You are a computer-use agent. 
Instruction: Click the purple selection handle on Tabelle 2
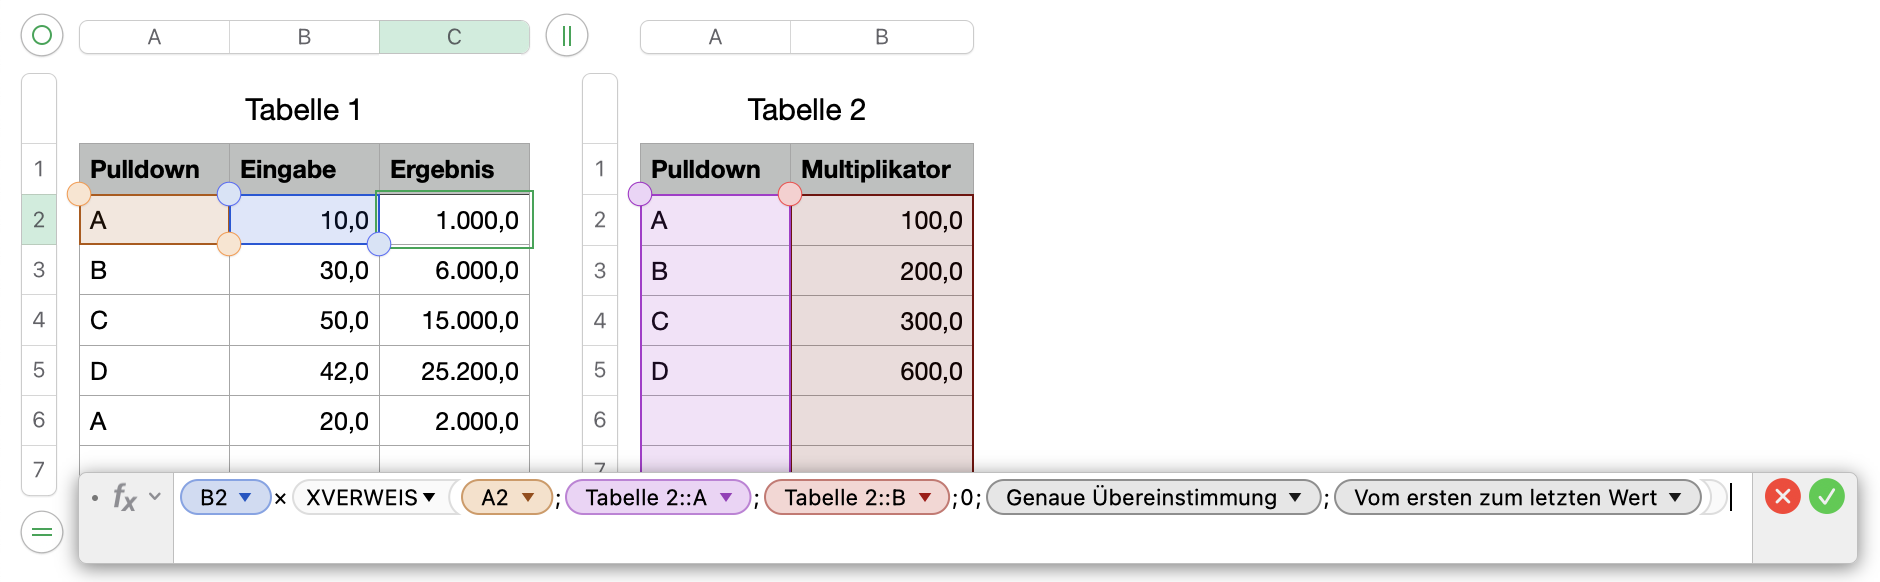pyautogui.click(x=640, y=194)
